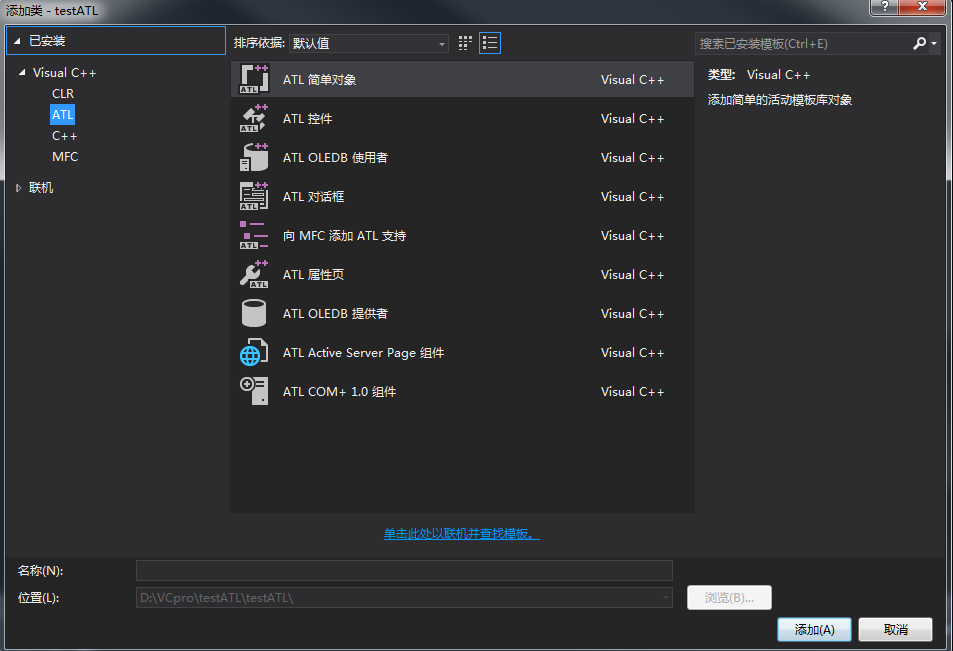This screenshot has height=651, width=953.
Task: Switch to small icons grid view
Action: [465, 43]
